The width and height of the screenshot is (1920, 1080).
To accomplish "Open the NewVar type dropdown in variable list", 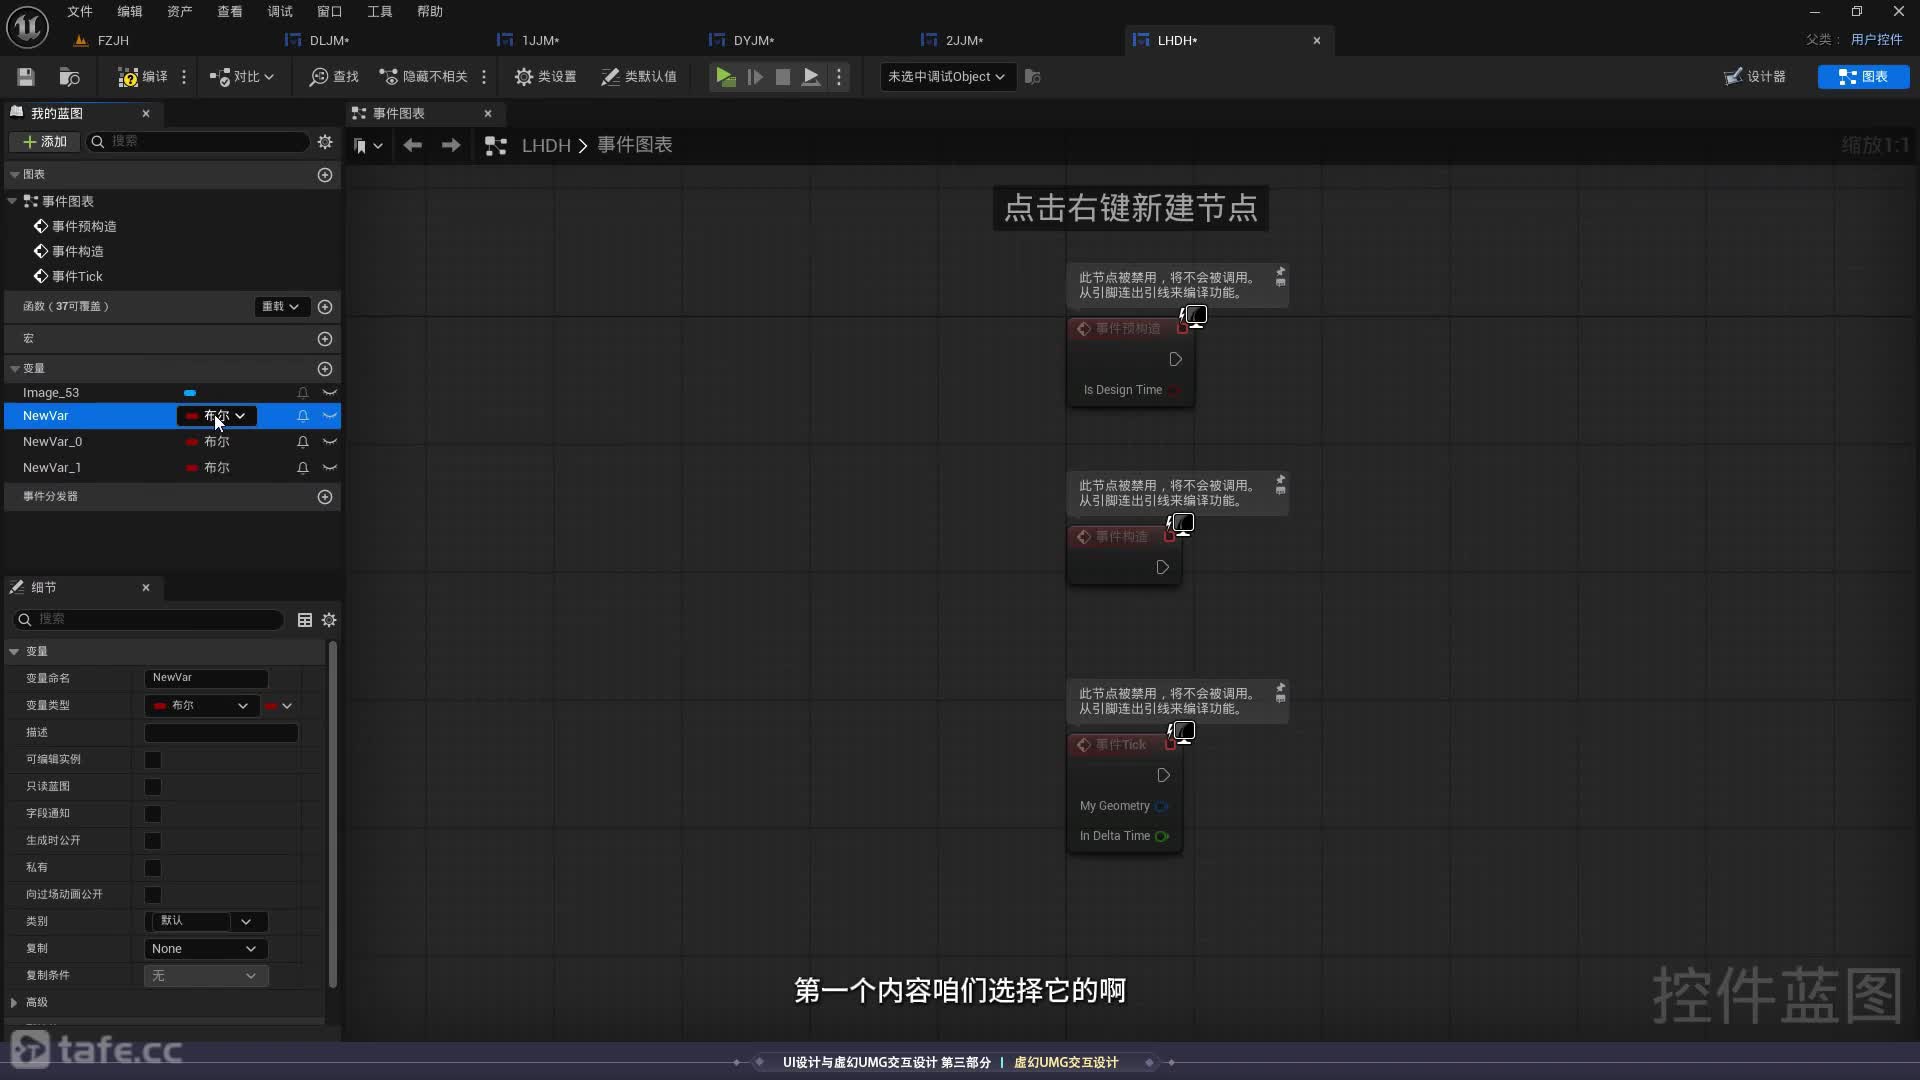I will (x=217, y=416).
